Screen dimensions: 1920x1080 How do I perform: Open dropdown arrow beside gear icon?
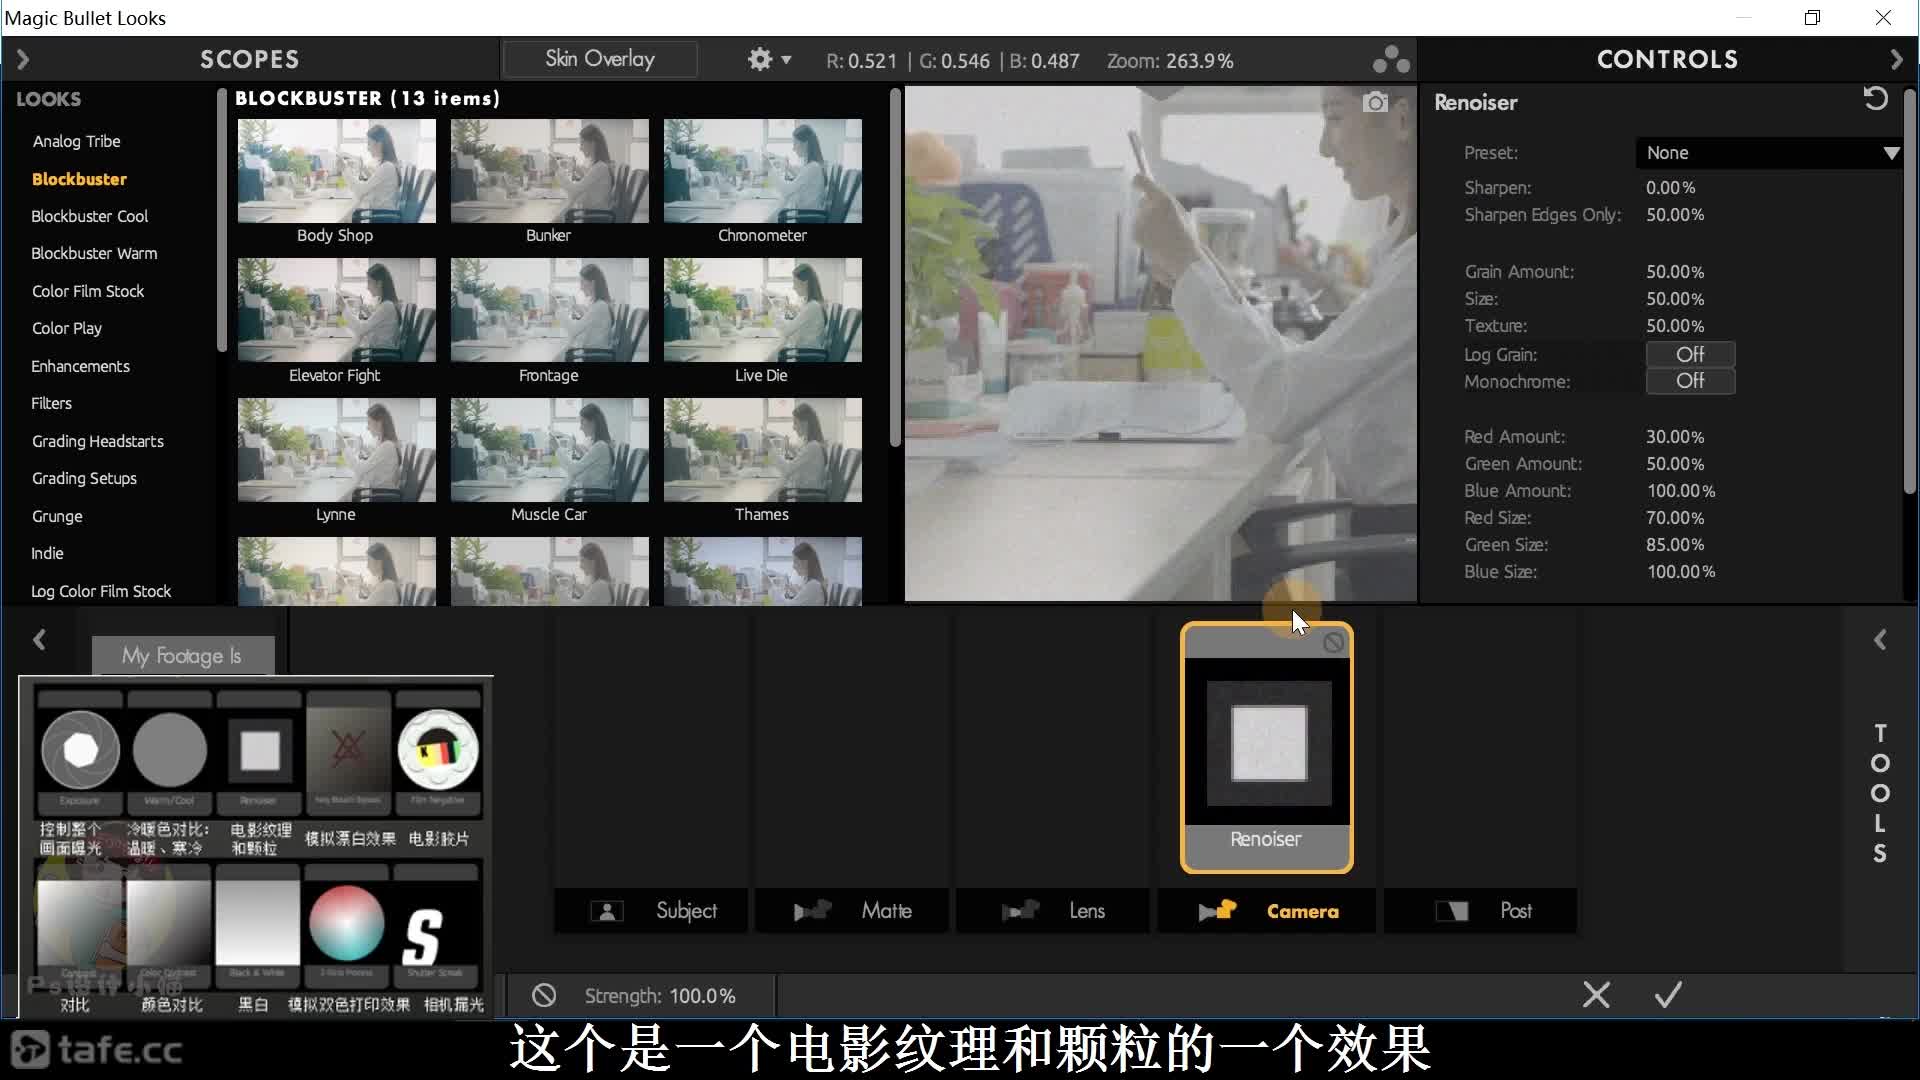point(787,60)
